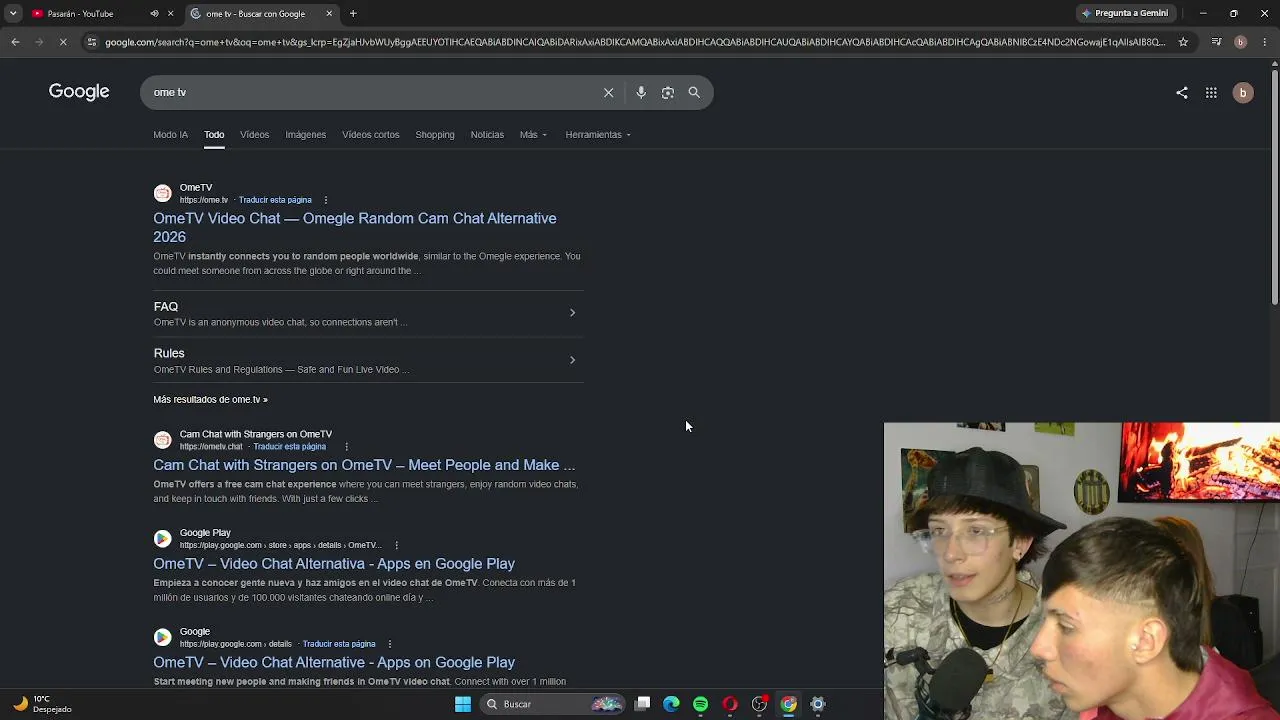Switch to the Modo IA tab
1280x720 pixels.
(170, 135)
